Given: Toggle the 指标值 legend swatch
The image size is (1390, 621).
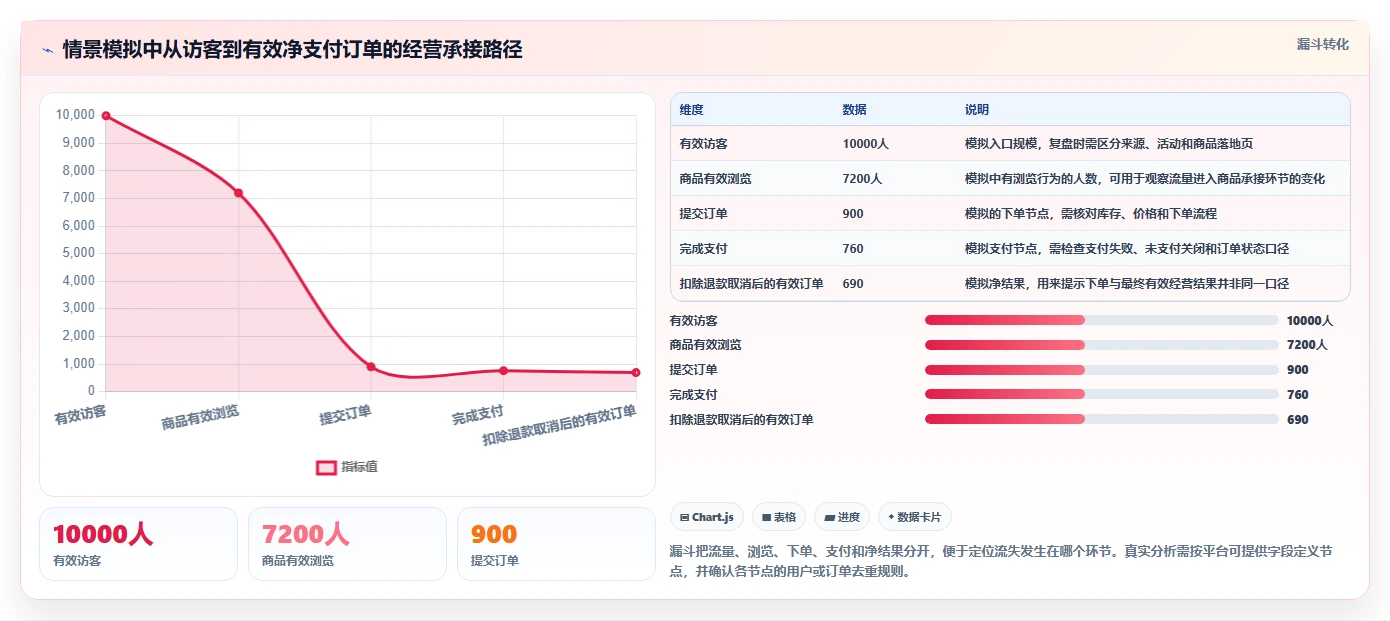Looking at the screenshot, I should (x=326, y=467).
